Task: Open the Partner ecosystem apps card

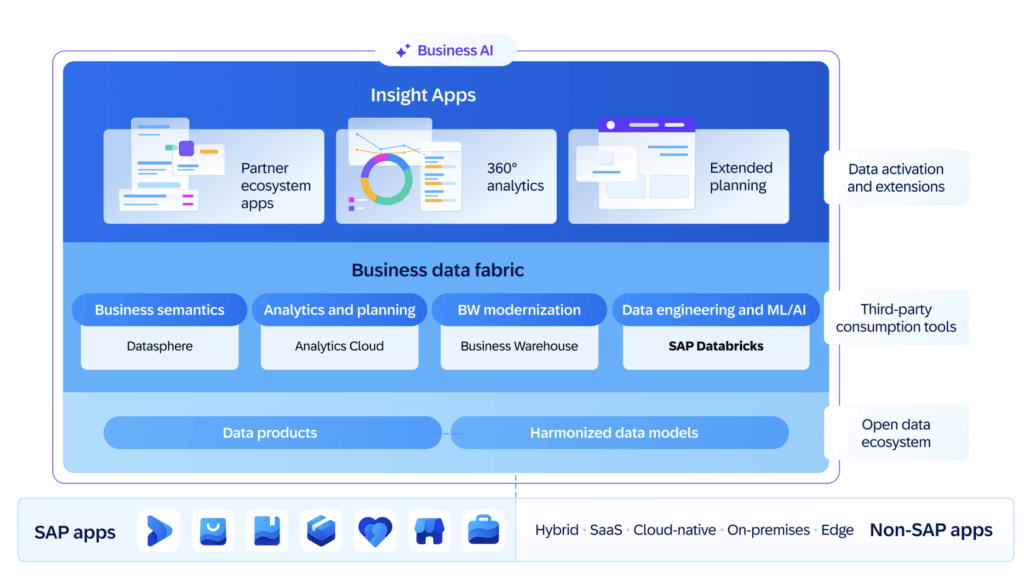Action: click(x=214, y=177)
